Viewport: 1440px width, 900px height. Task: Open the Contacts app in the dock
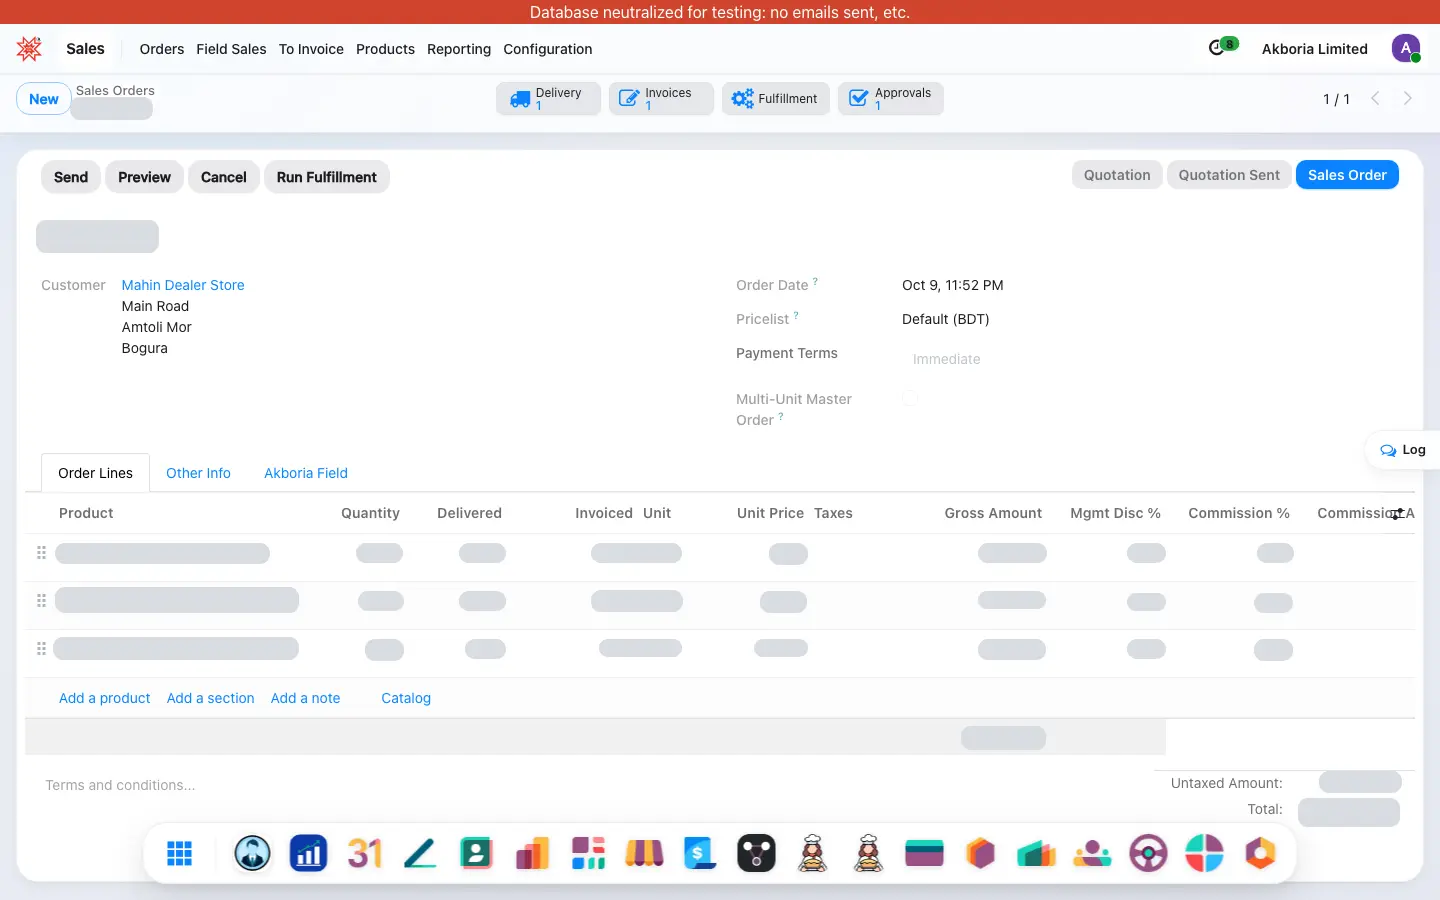point(476,853)
